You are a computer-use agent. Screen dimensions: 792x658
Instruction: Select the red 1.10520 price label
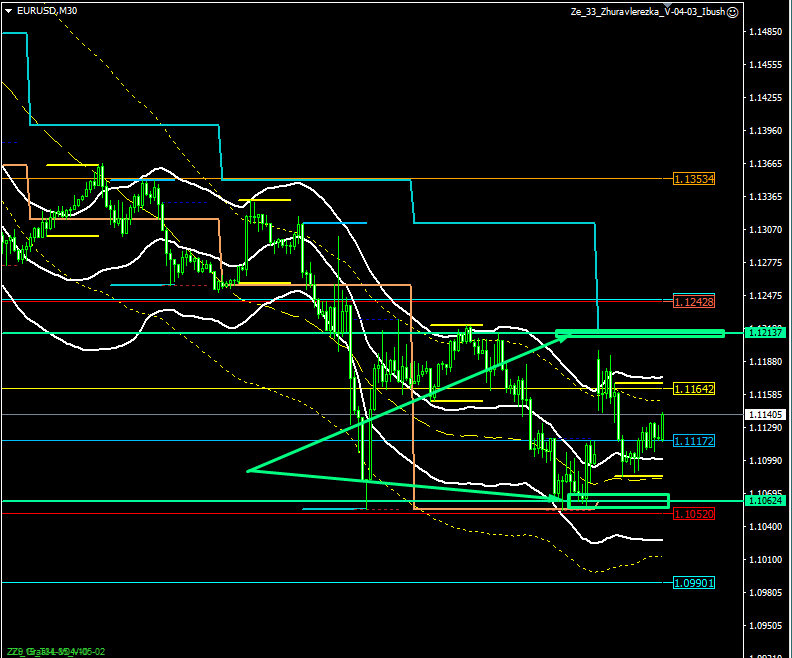(693, 513)
